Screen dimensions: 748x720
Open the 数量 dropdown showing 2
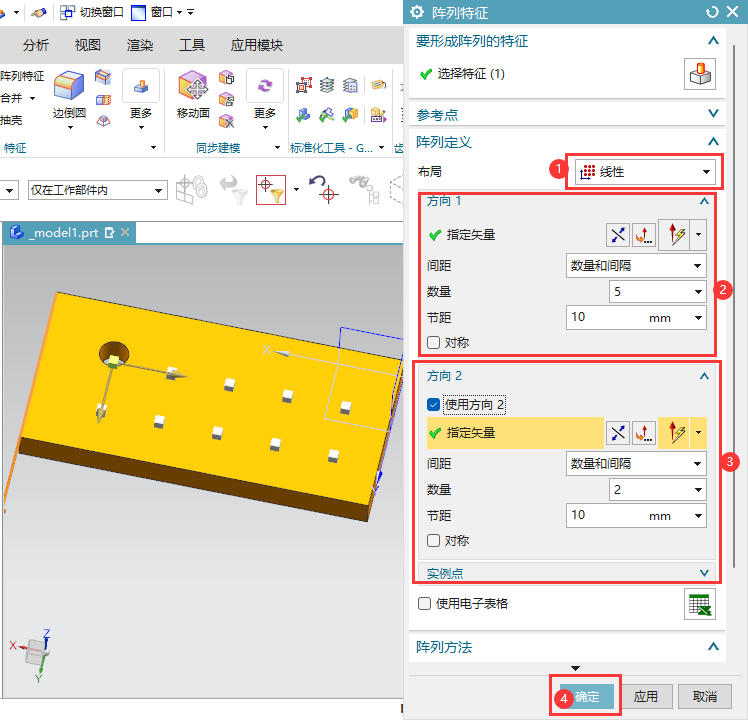[657, 490]
